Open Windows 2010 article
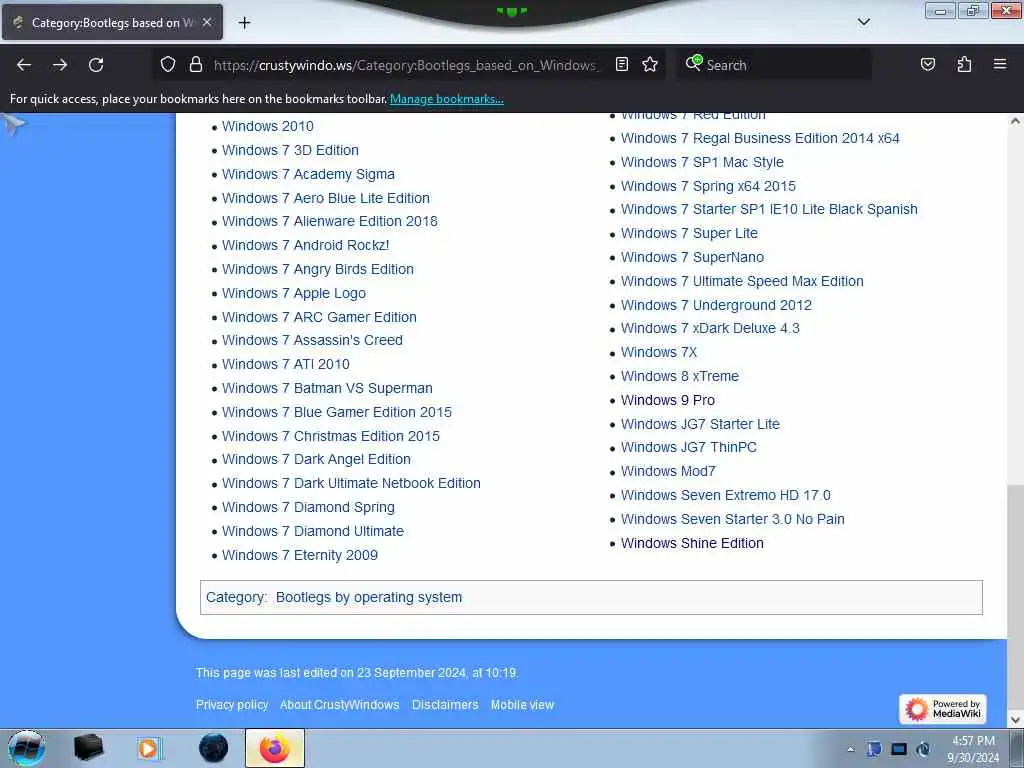This screenshot has height=768, width=1024. pos(268,127)
